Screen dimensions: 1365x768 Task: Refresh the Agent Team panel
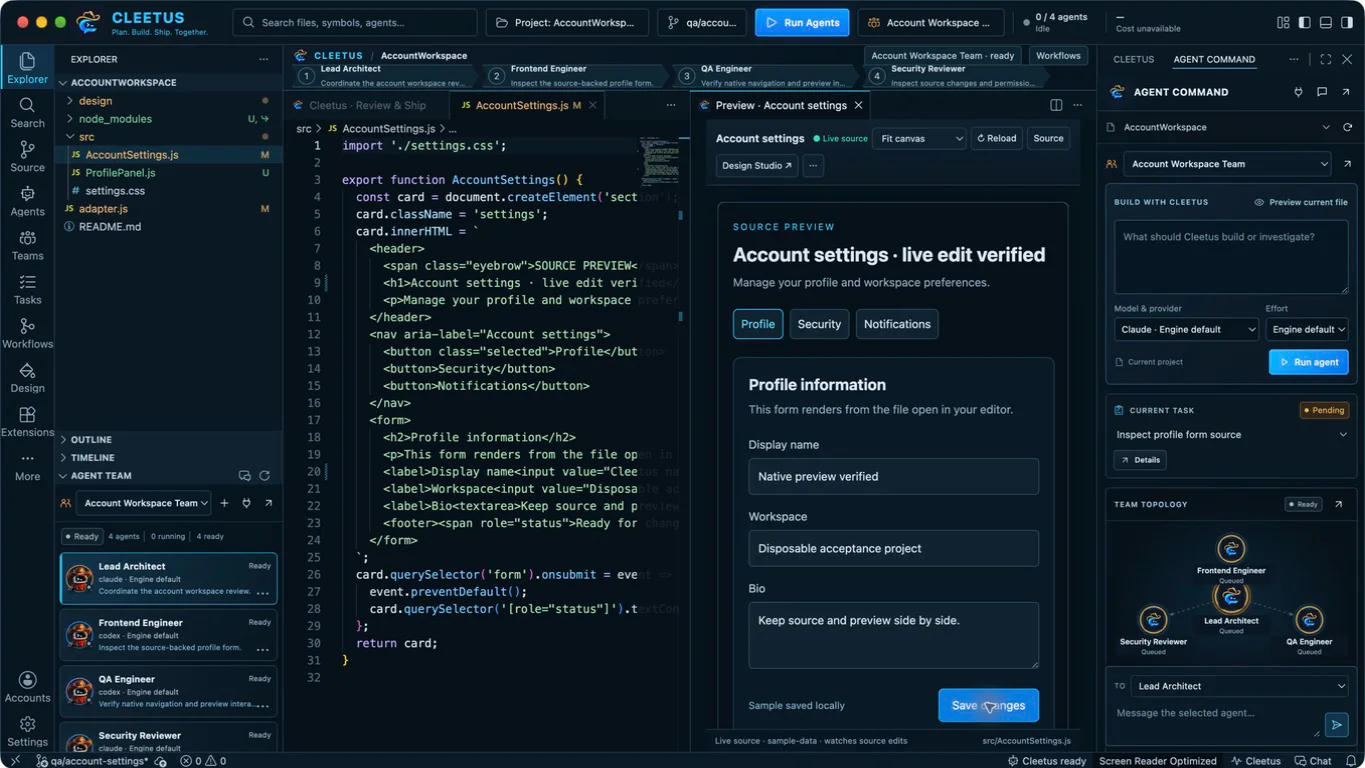coord(265,476)
